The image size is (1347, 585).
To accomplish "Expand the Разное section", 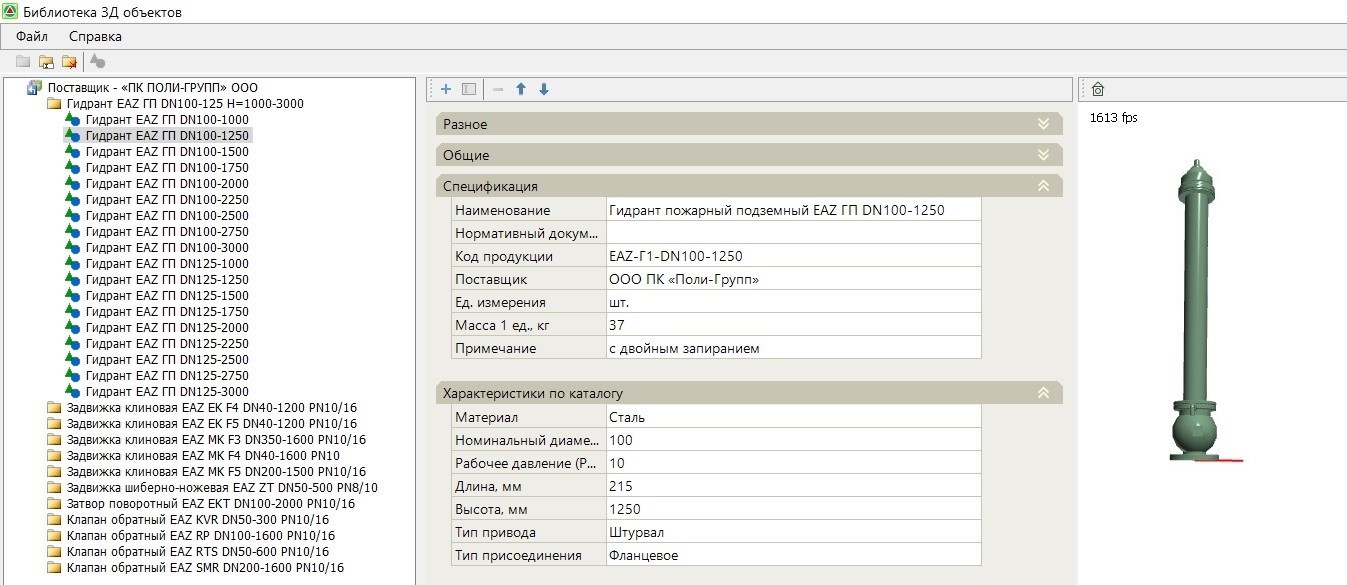I will pyautogui.click(x=1043, y=124).
